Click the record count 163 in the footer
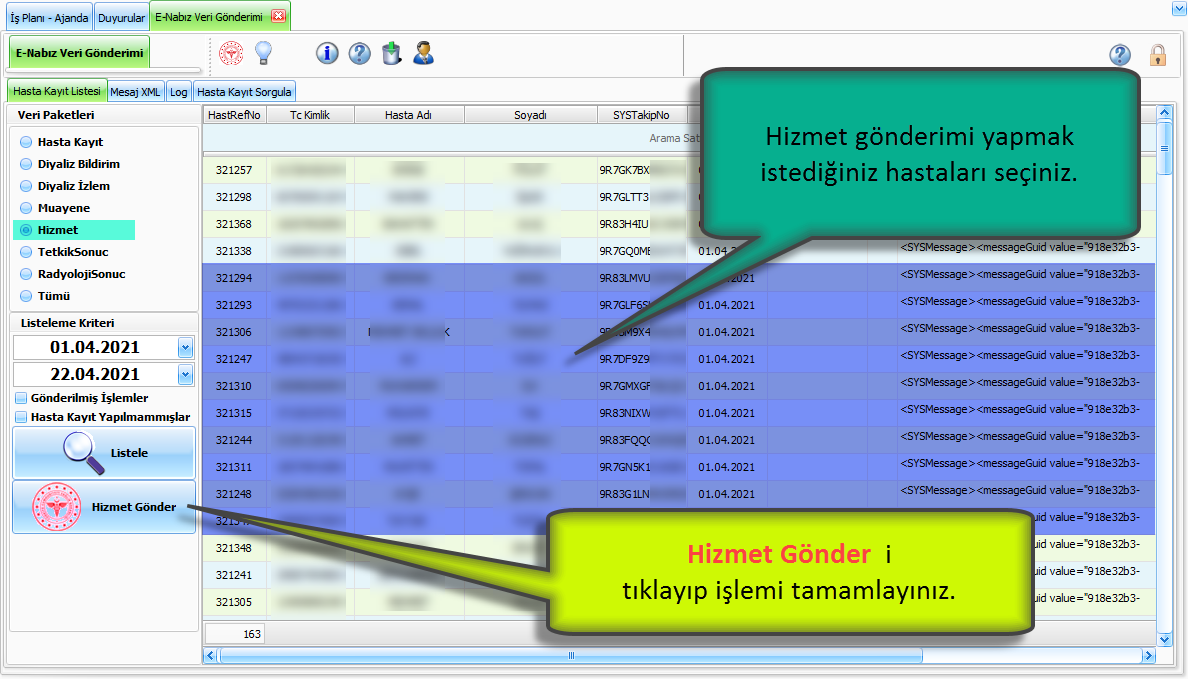This screenshot has height=679, width=1188. click(x=235, y=634)
